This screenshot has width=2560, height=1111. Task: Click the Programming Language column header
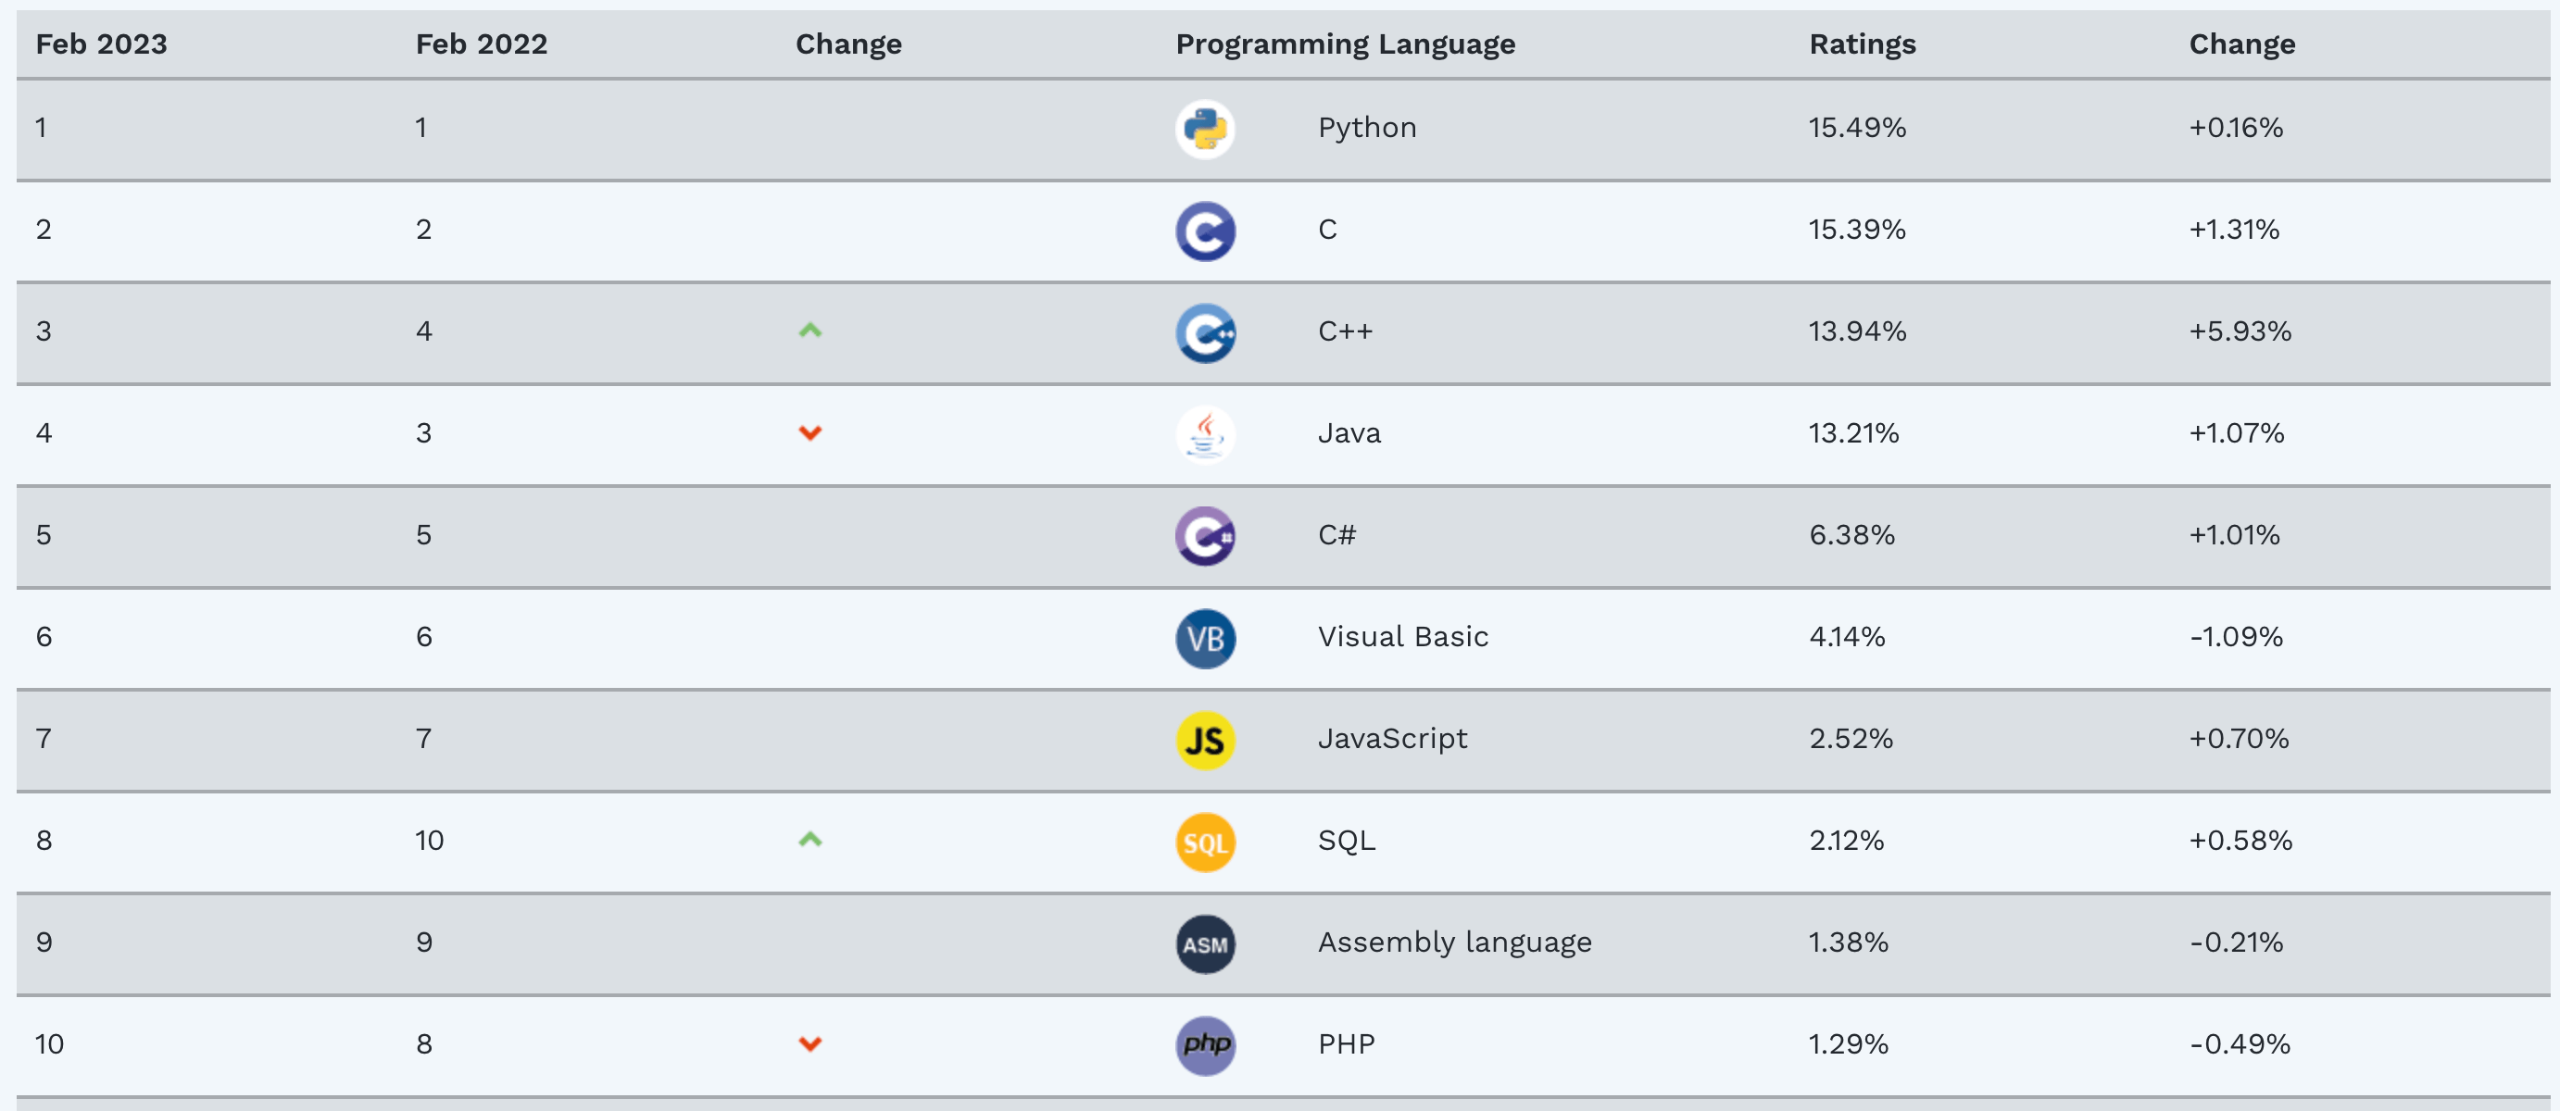click(1345, 44)
